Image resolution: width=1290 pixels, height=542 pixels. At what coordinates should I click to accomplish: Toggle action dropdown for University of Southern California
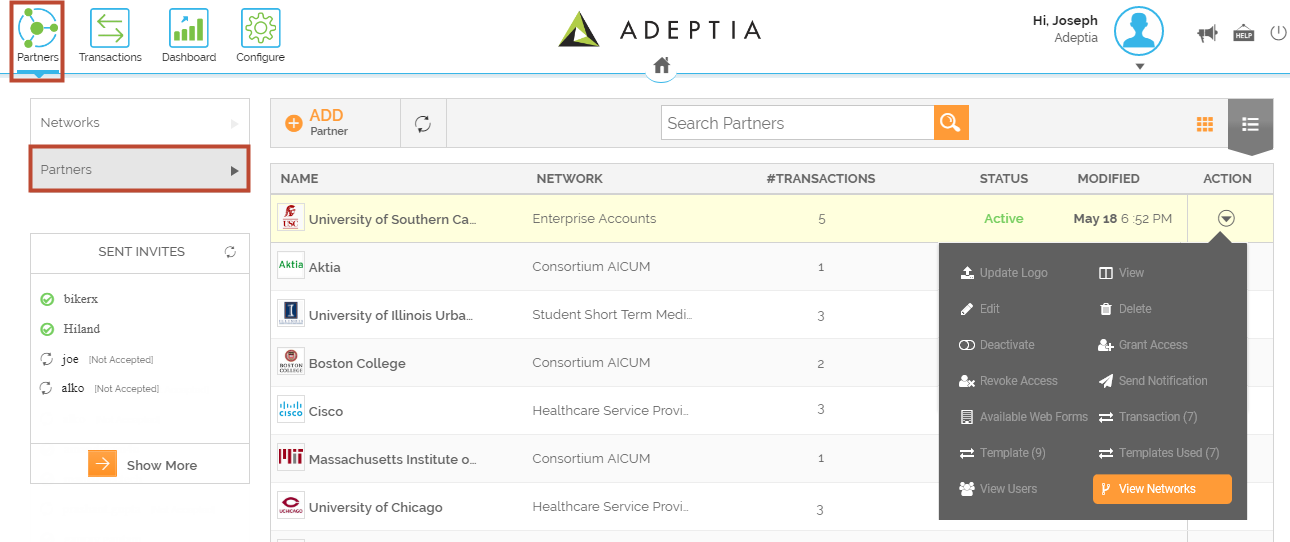pos(1226,219)
